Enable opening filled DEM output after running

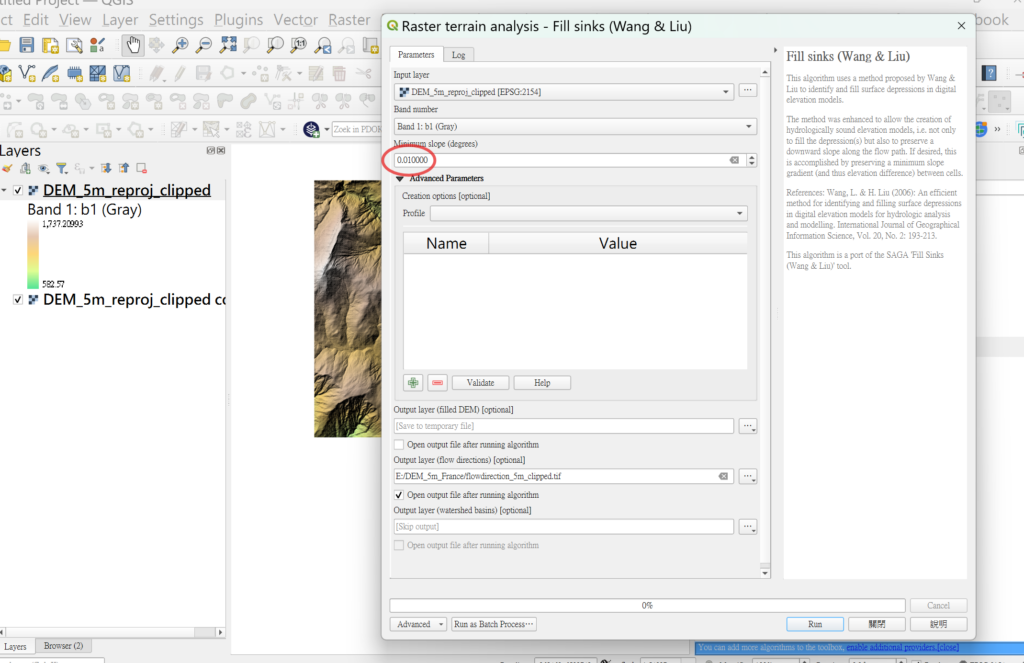pos(400,445)
